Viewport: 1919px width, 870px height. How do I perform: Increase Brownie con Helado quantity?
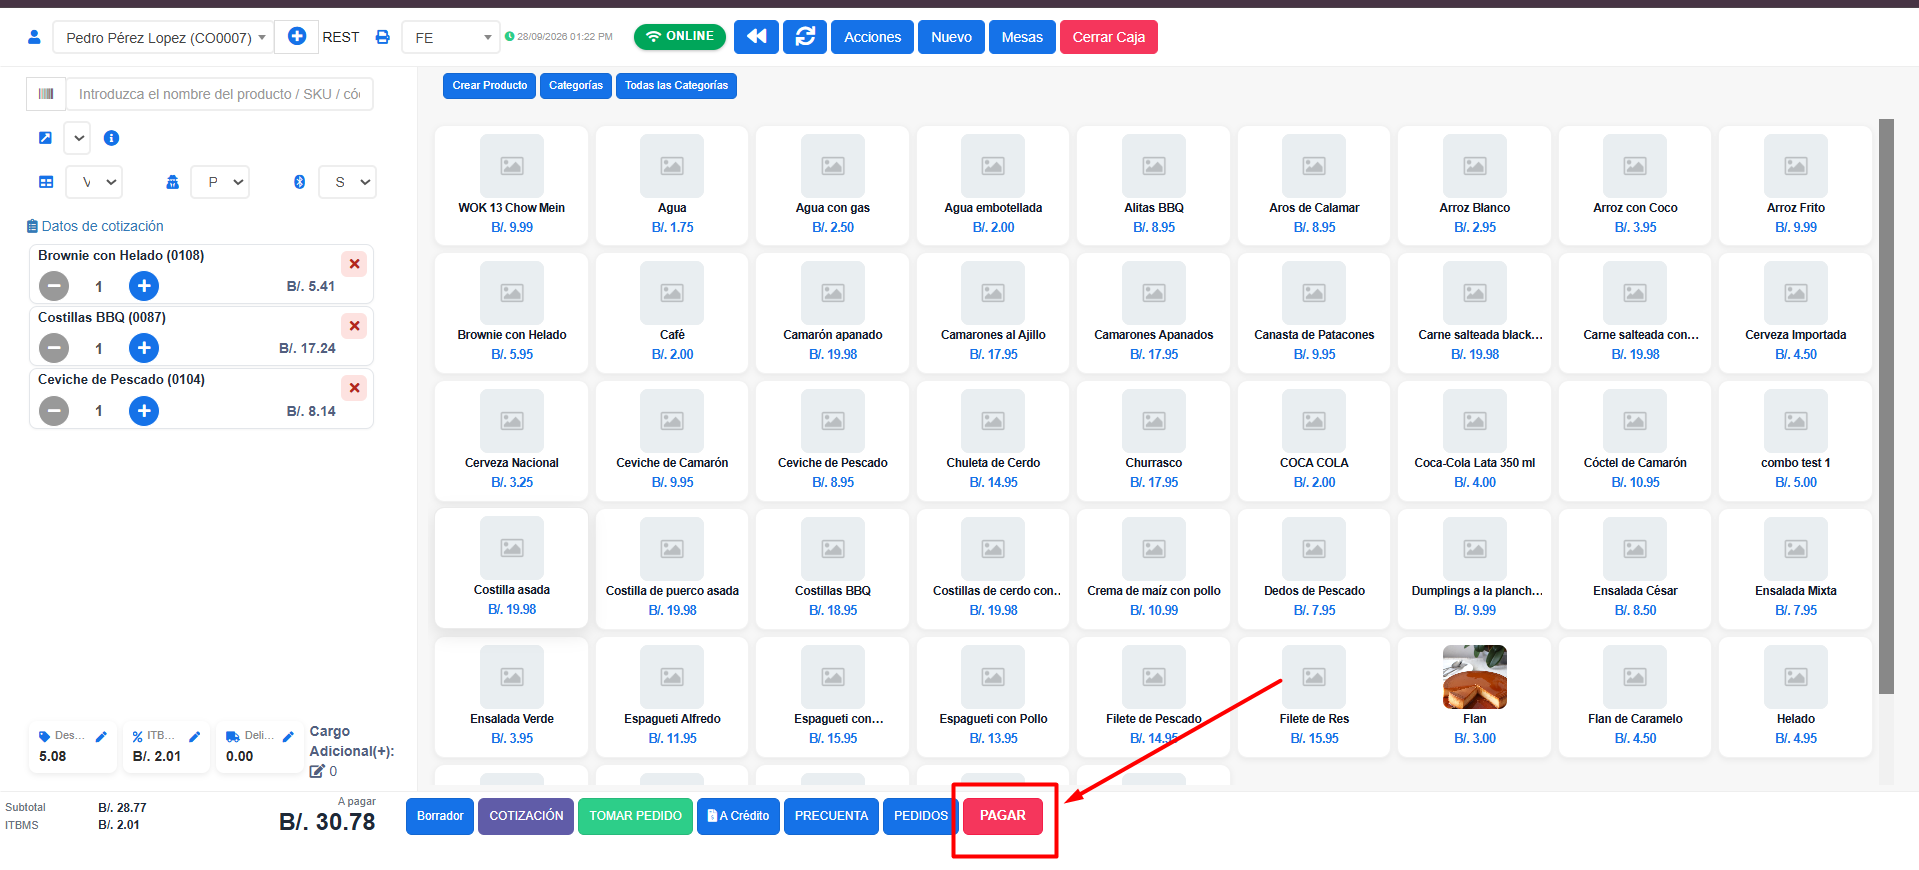pyautogui.click(x=144, y=287)
